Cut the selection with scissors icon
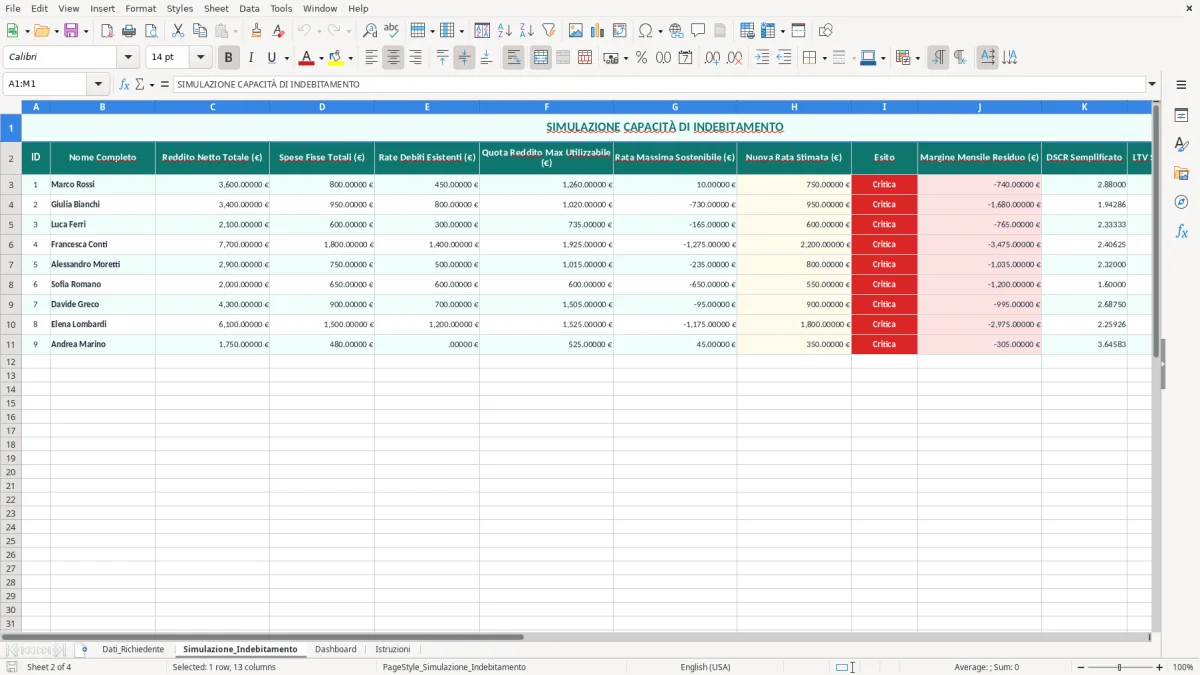Viewport: 1200px width, 675px height. coord(178,31)
